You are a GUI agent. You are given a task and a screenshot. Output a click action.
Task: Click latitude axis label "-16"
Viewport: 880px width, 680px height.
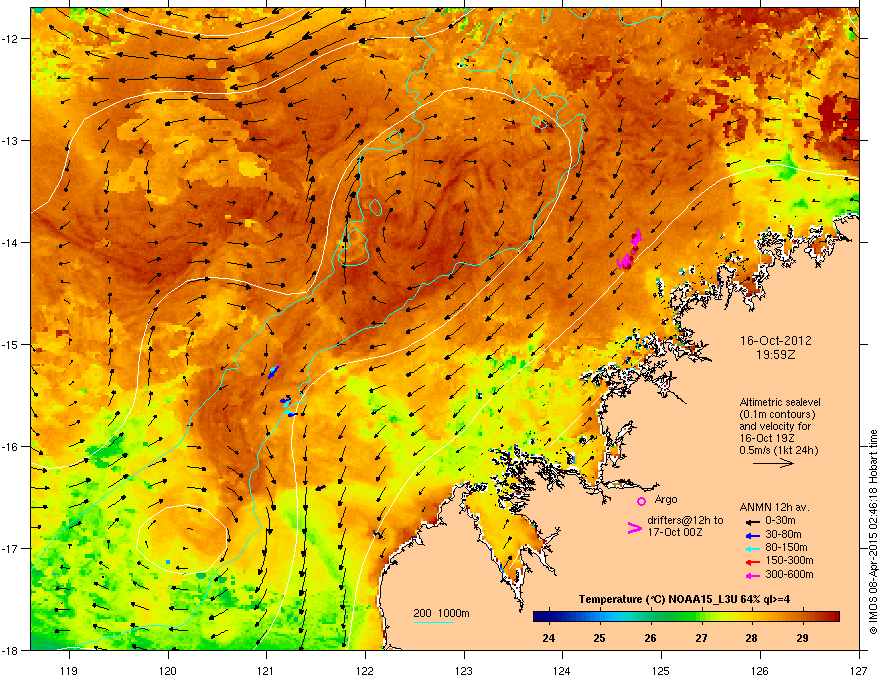coord(10,447)
